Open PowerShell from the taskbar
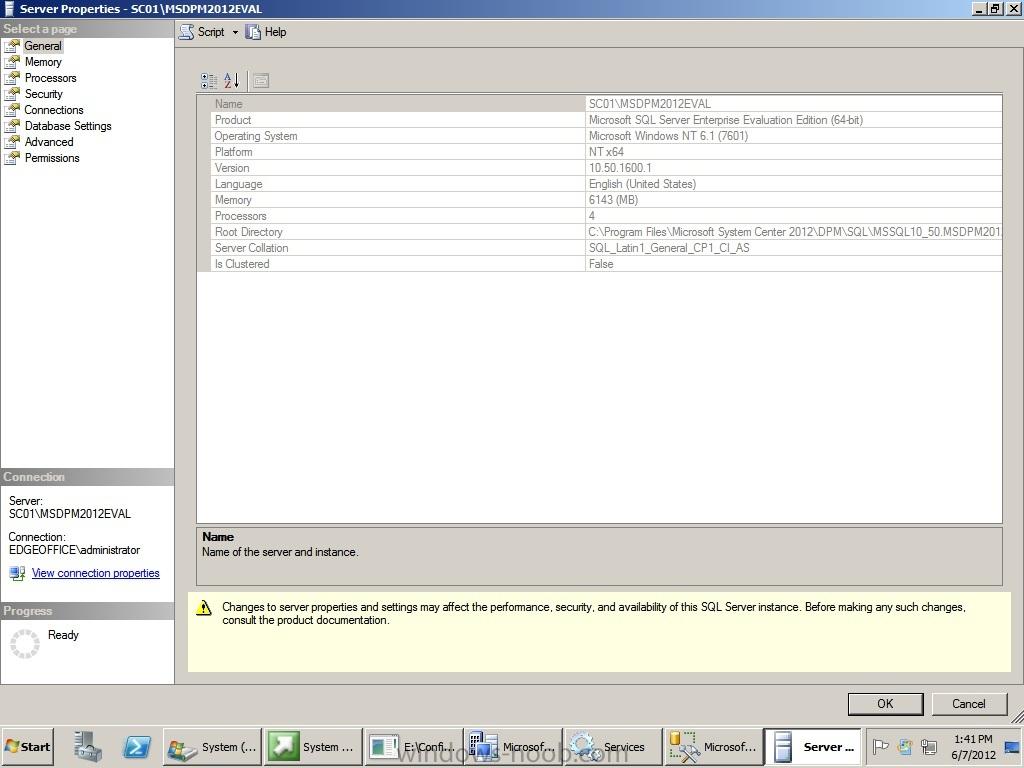The height and width of the screenshot is (768, 1024). click(x=136, y=747)
